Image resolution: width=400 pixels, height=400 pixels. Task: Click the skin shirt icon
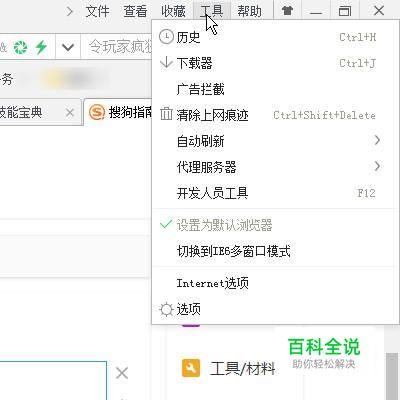[287, 11]
